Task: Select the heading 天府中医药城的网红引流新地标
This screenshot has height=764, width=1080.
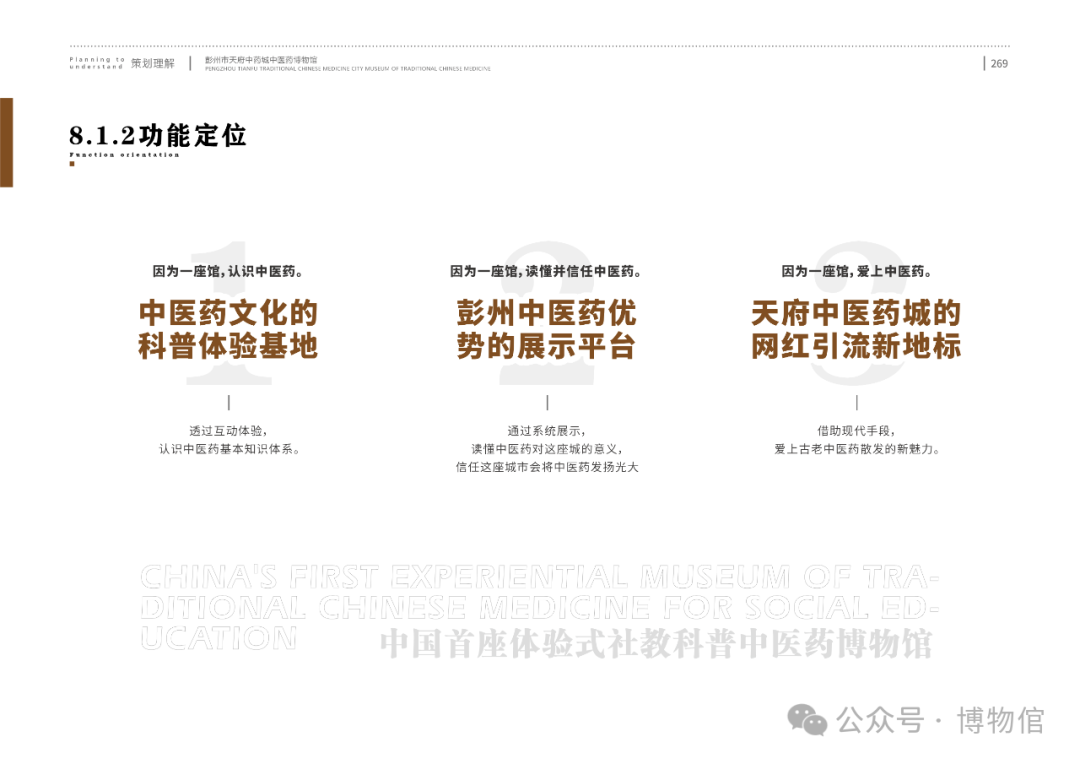Action: 856,329
